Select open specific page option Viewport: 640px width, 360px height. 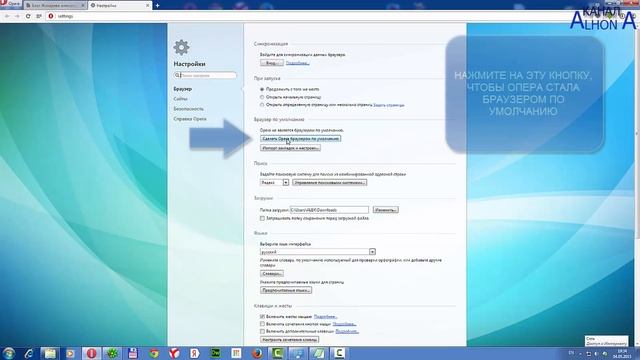(x=262, y=105)
